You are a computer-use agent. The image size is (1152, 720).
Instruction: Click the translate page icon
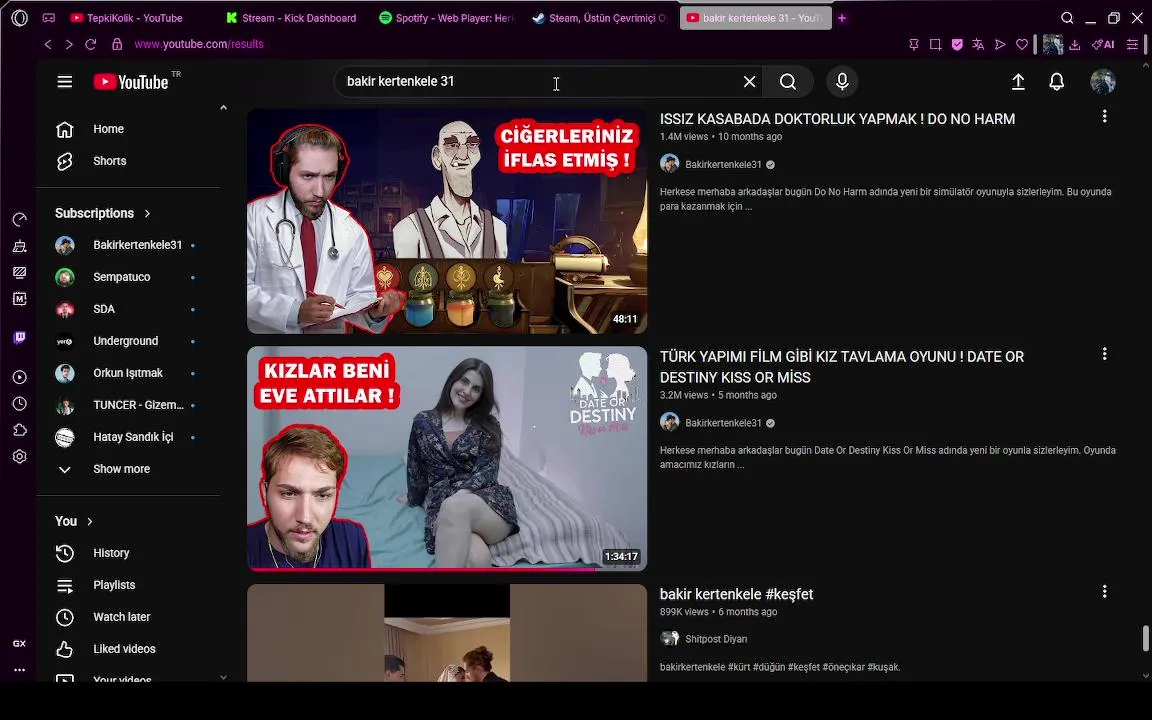(x=978, y=45)
